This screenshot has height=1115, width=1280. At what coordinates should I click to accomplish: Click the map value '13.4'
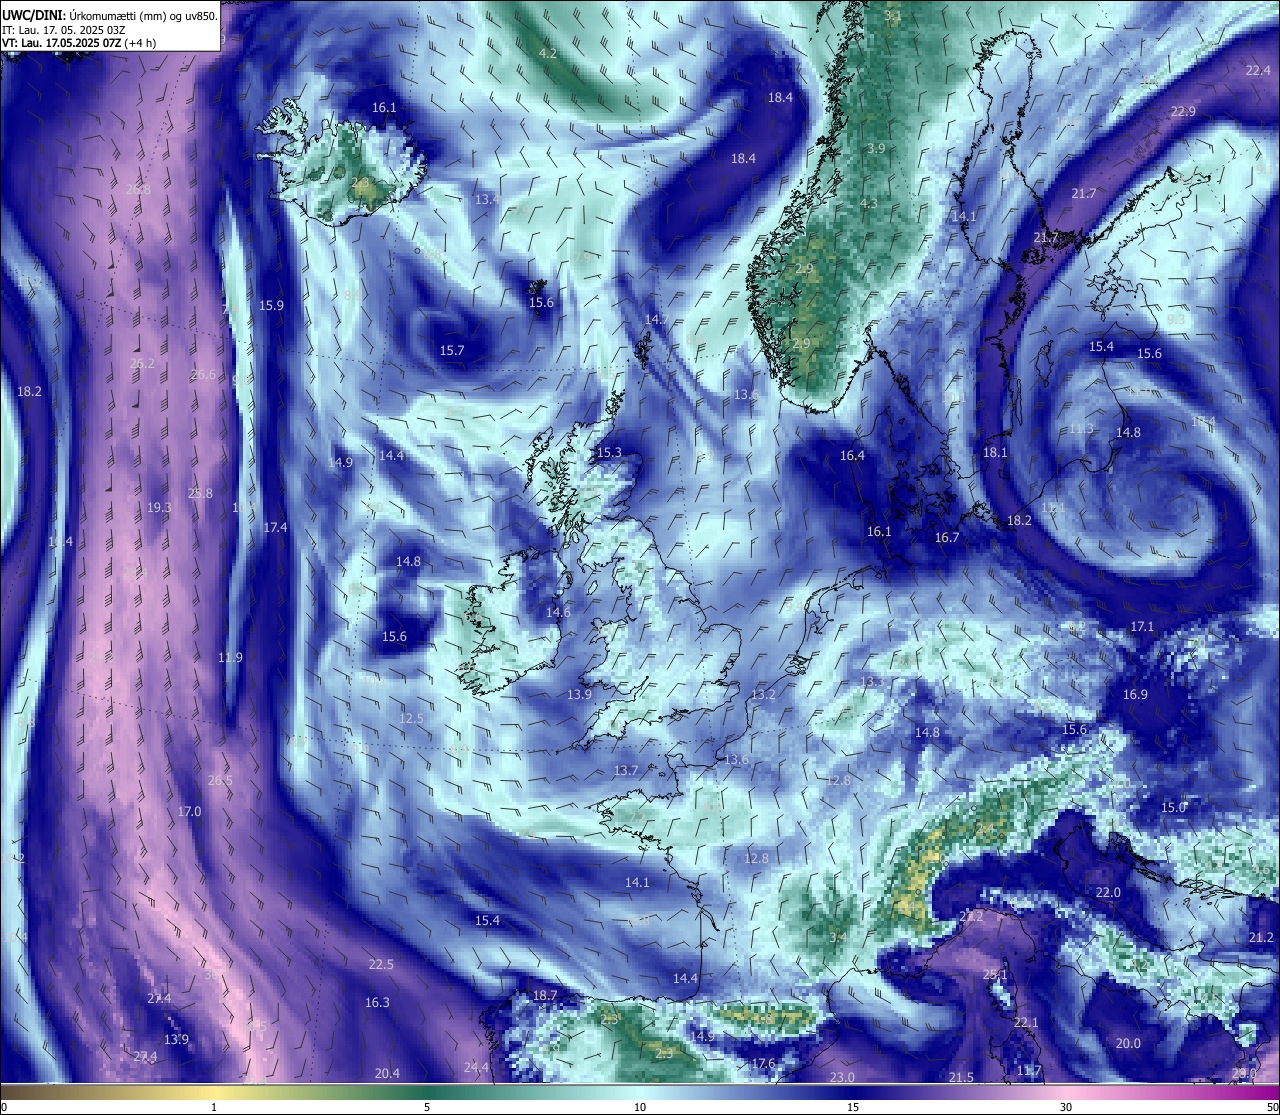pos(487,199)
